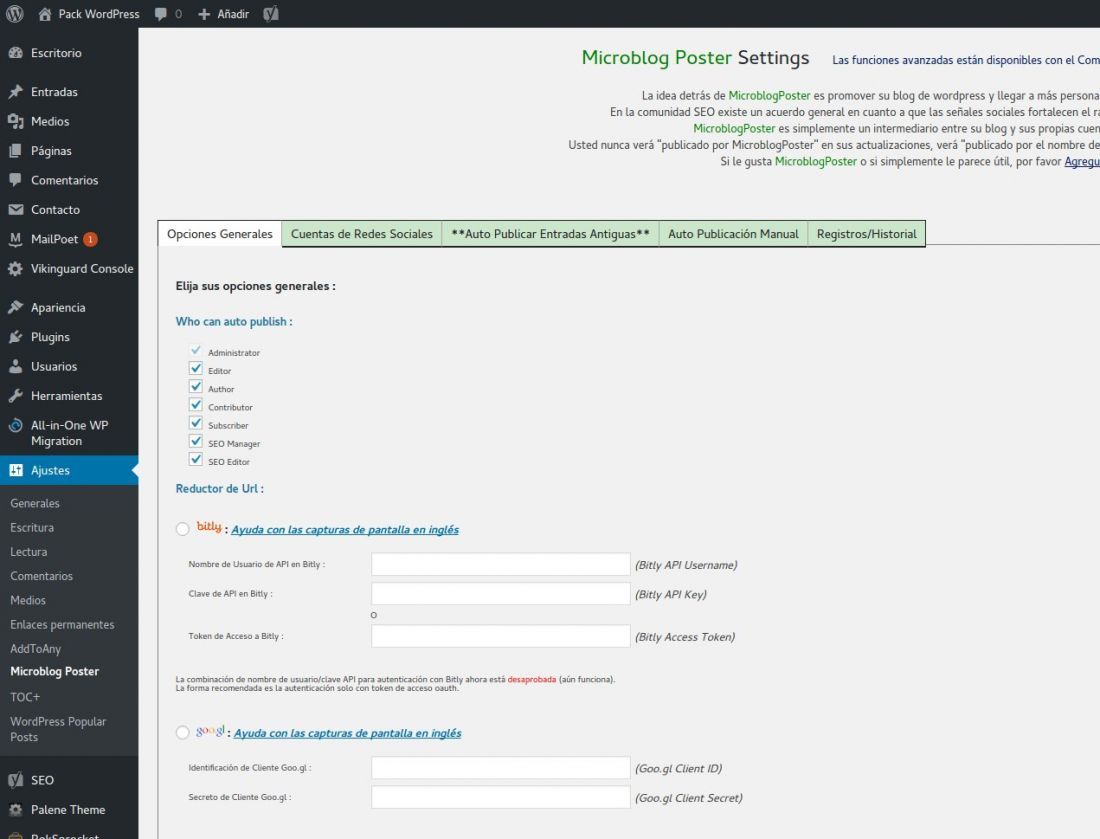This screenshot has width=1100, height=839.
Task: Click the plus icon next to Añadir
Action: tap(204, 14)
